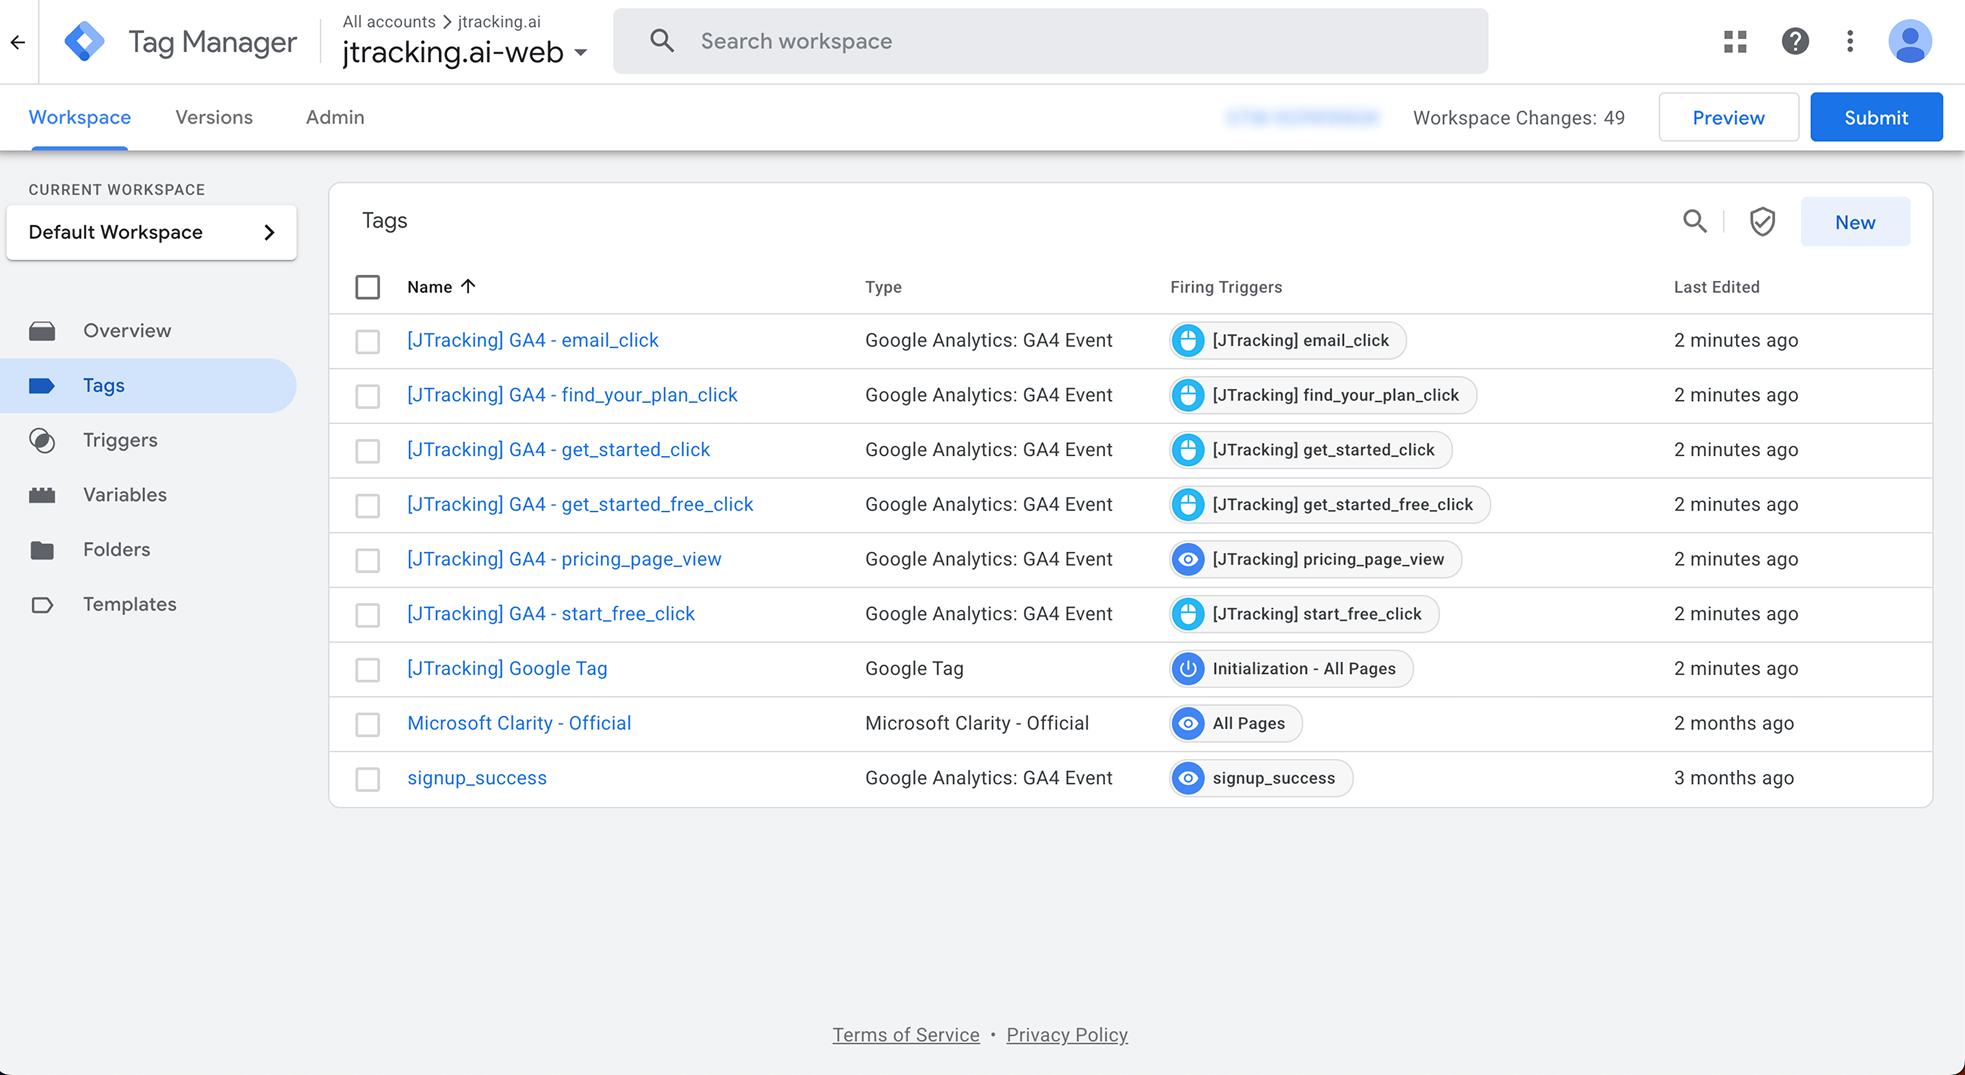1965x1075 pixels.
Task: Open Triggers in the left sidebar
Action: 120,440
